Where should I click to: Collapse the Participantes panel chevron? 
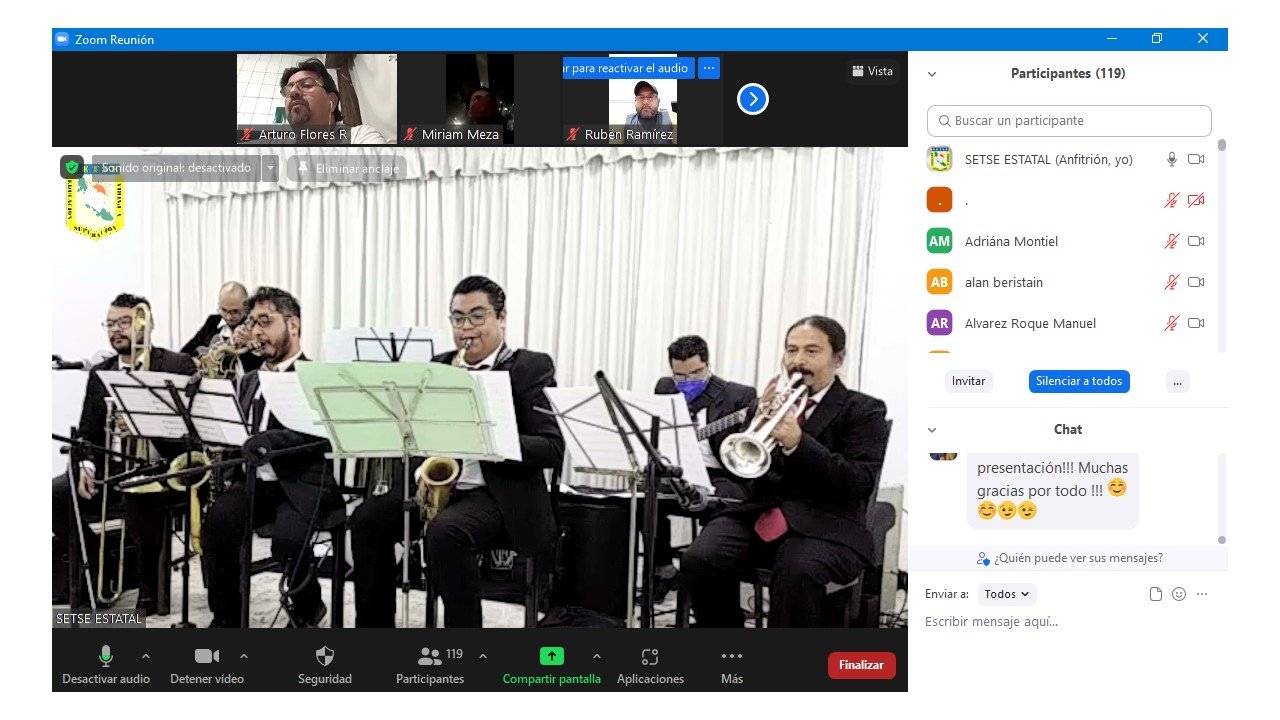click(932, 74)
